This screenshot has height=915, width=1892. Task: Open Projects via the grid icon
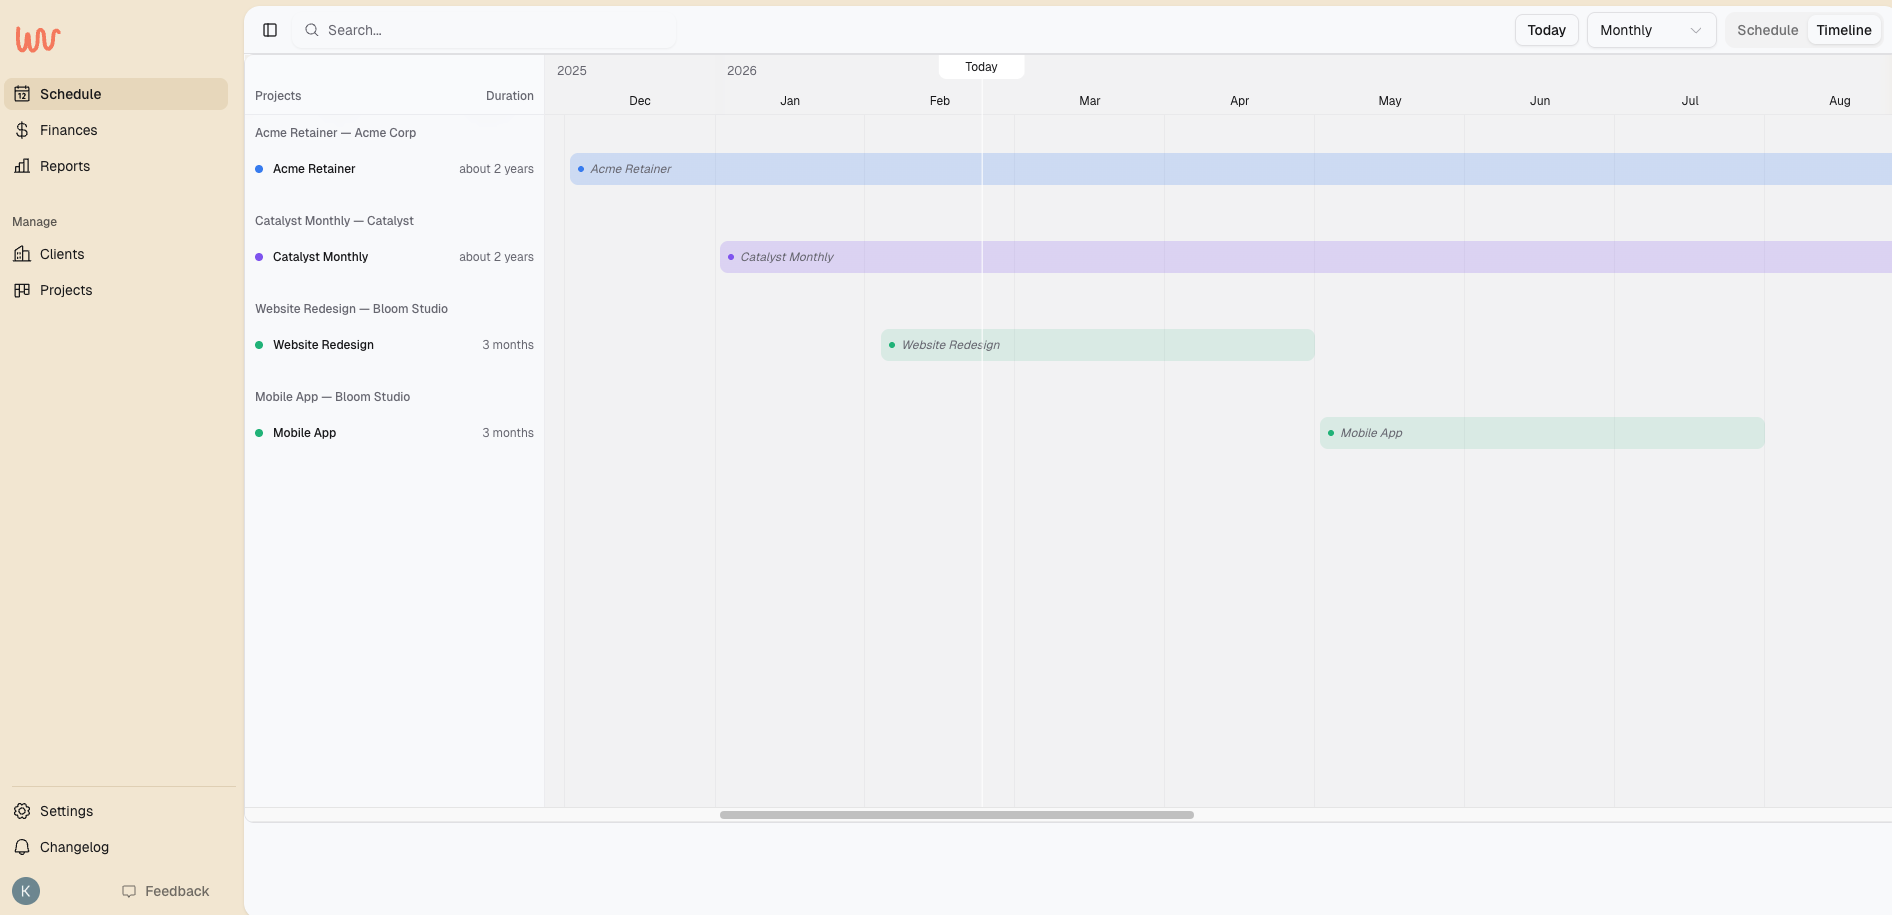coord(22,290)
